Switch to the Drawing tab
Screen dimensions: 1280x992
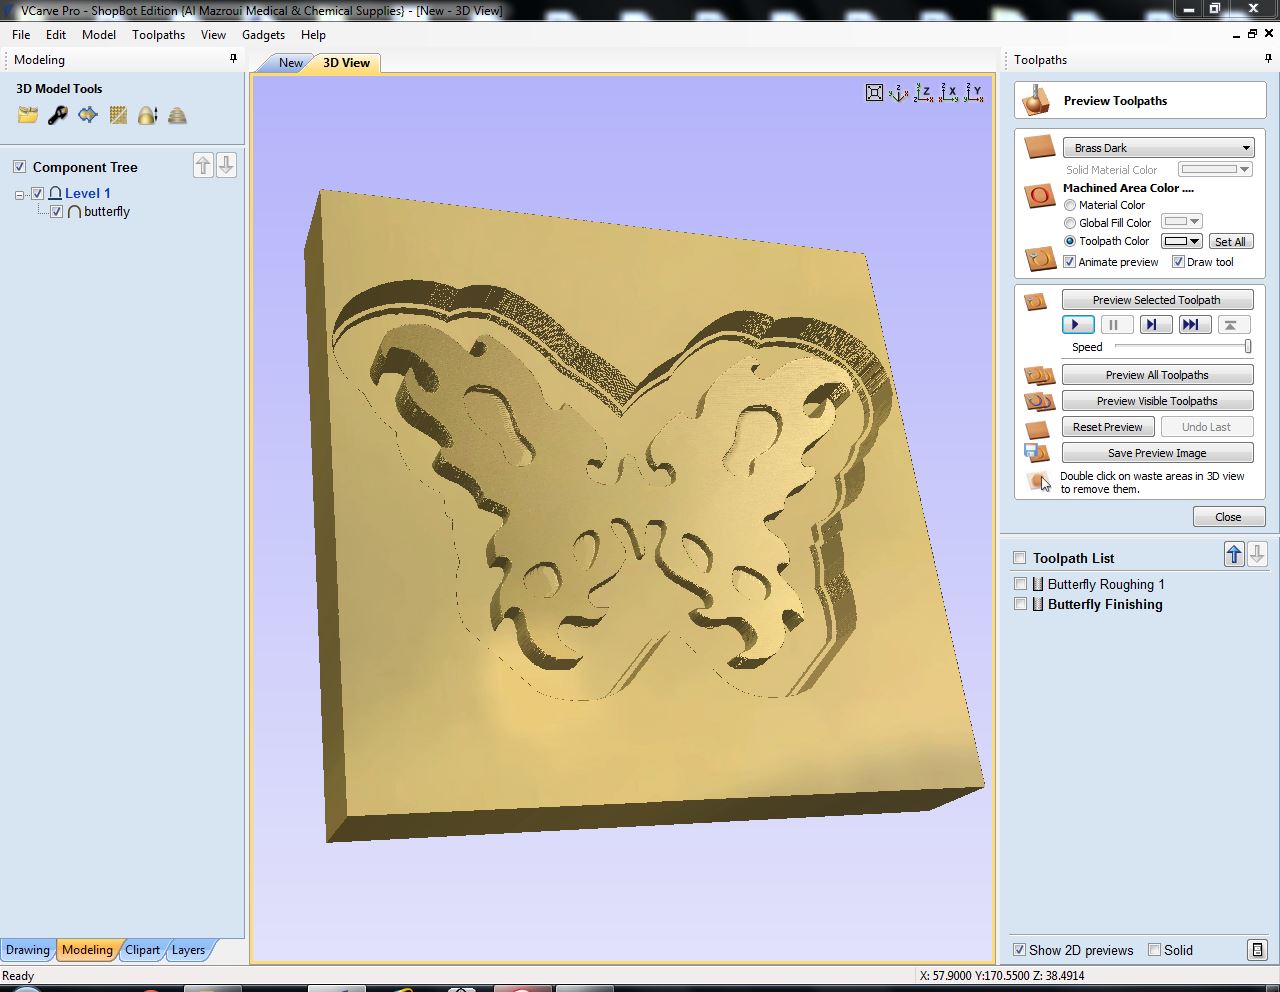(x=27, y=950)
